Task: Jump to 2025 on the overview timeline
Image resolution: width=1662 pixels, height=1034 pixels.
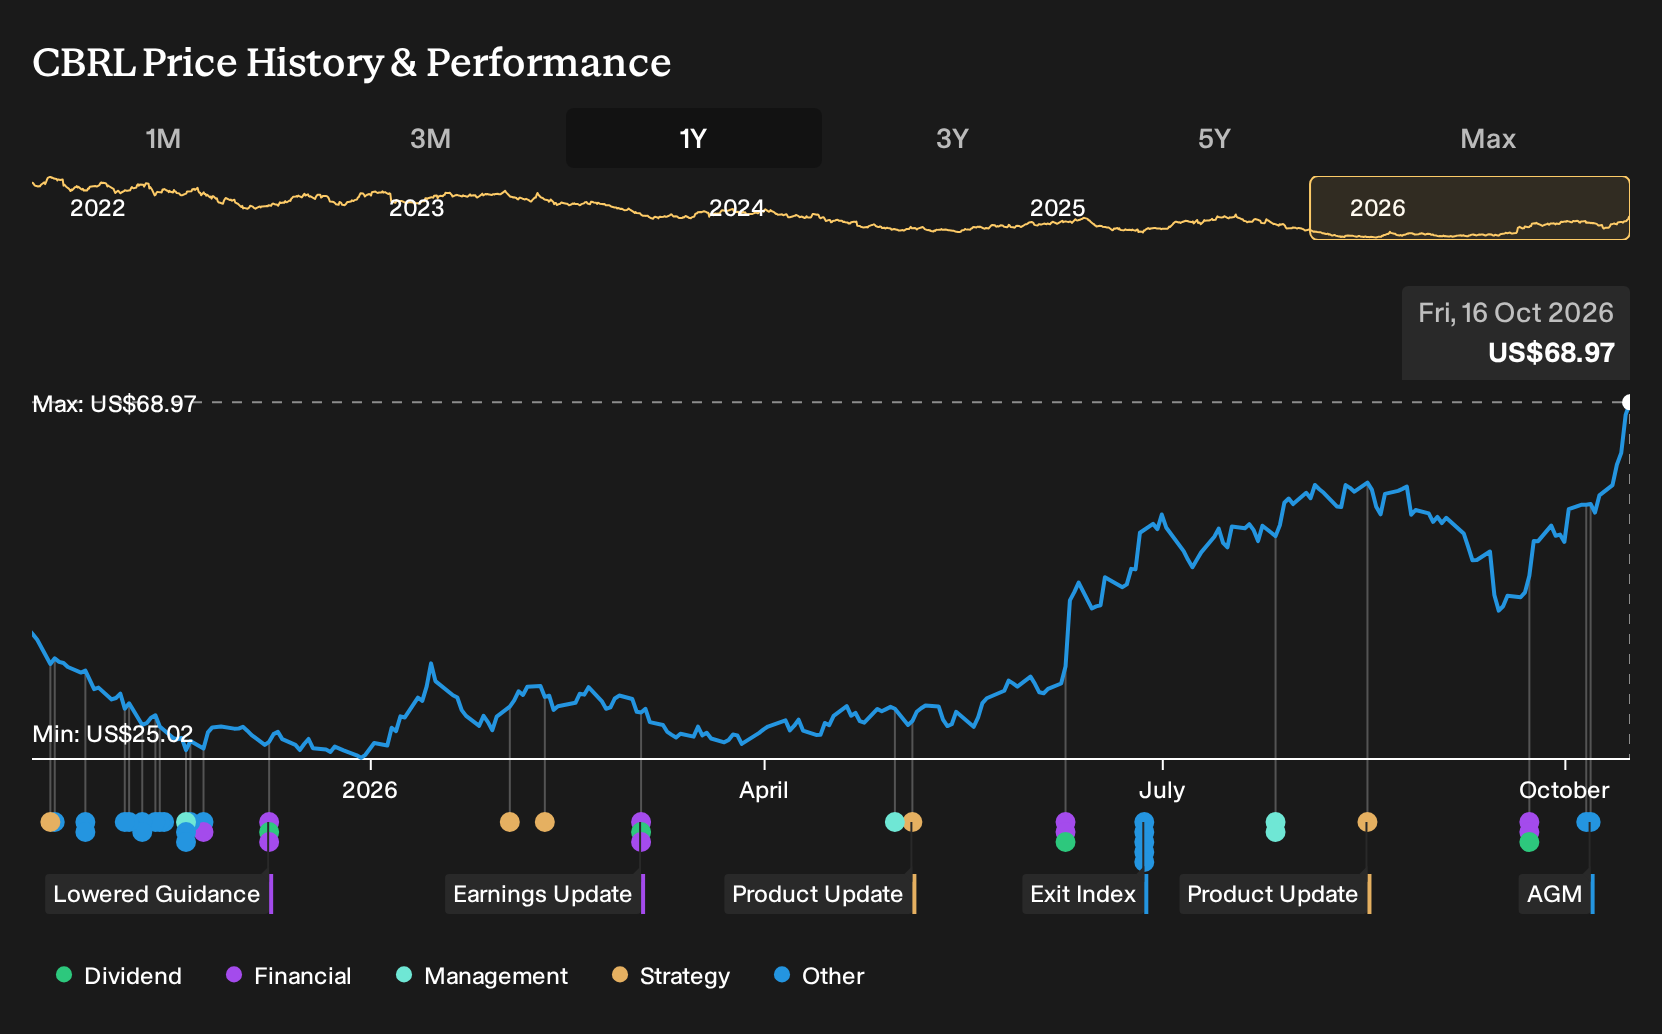Action: 1057,208
